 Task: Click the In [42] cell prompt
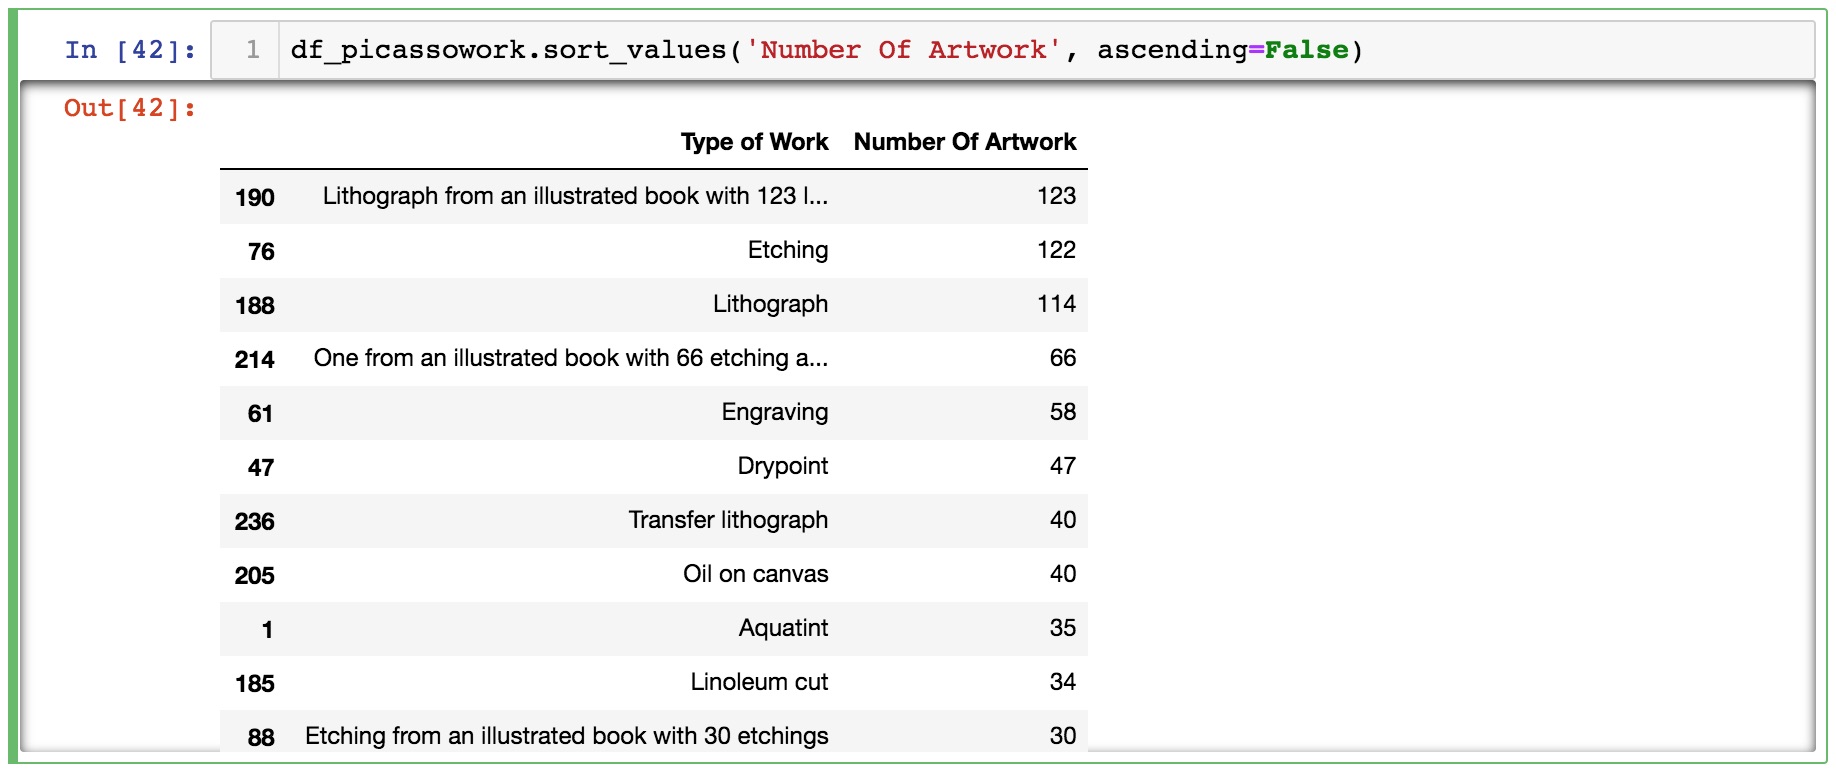point(130,50)
